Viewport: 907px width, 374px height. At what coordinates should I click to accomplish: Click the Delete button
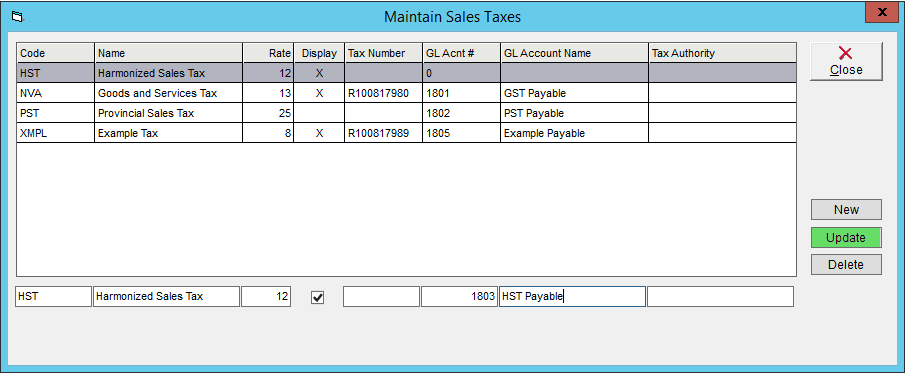(846, 265)
